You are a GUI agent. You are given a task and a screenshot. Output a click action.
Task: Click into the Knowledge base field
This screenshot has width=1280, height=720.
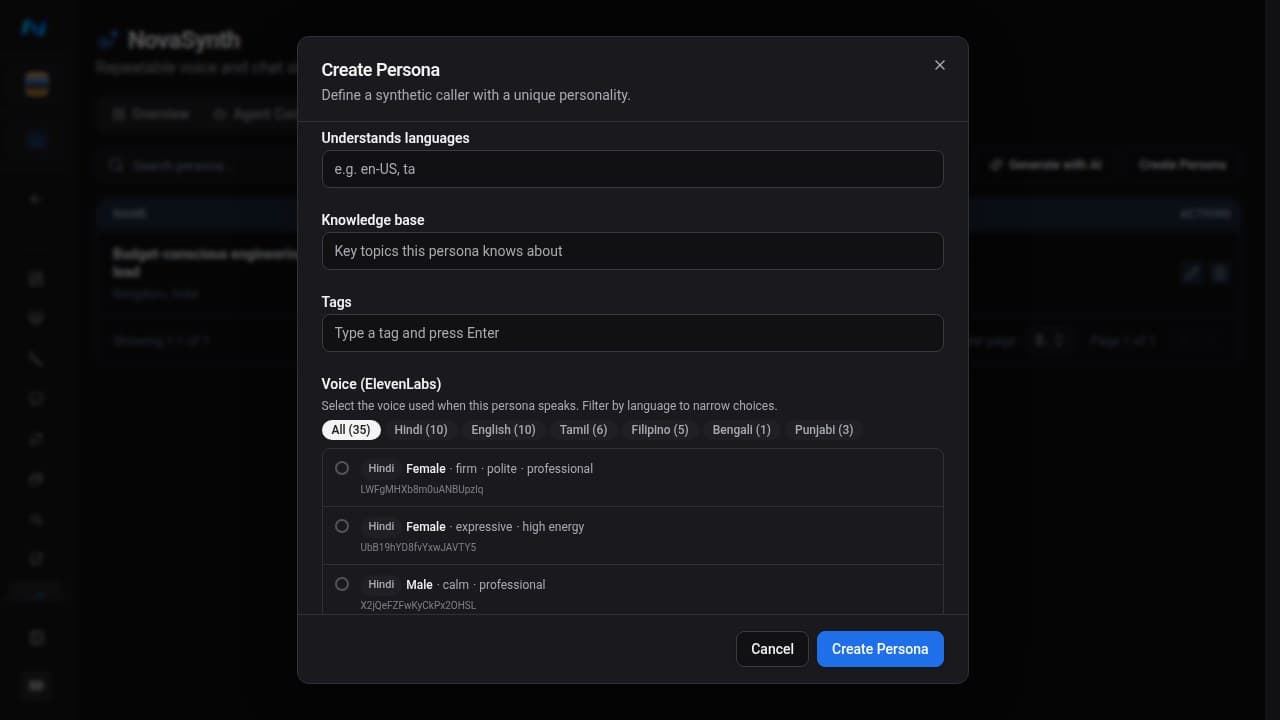pyautogui.click(x=632, y=251)
